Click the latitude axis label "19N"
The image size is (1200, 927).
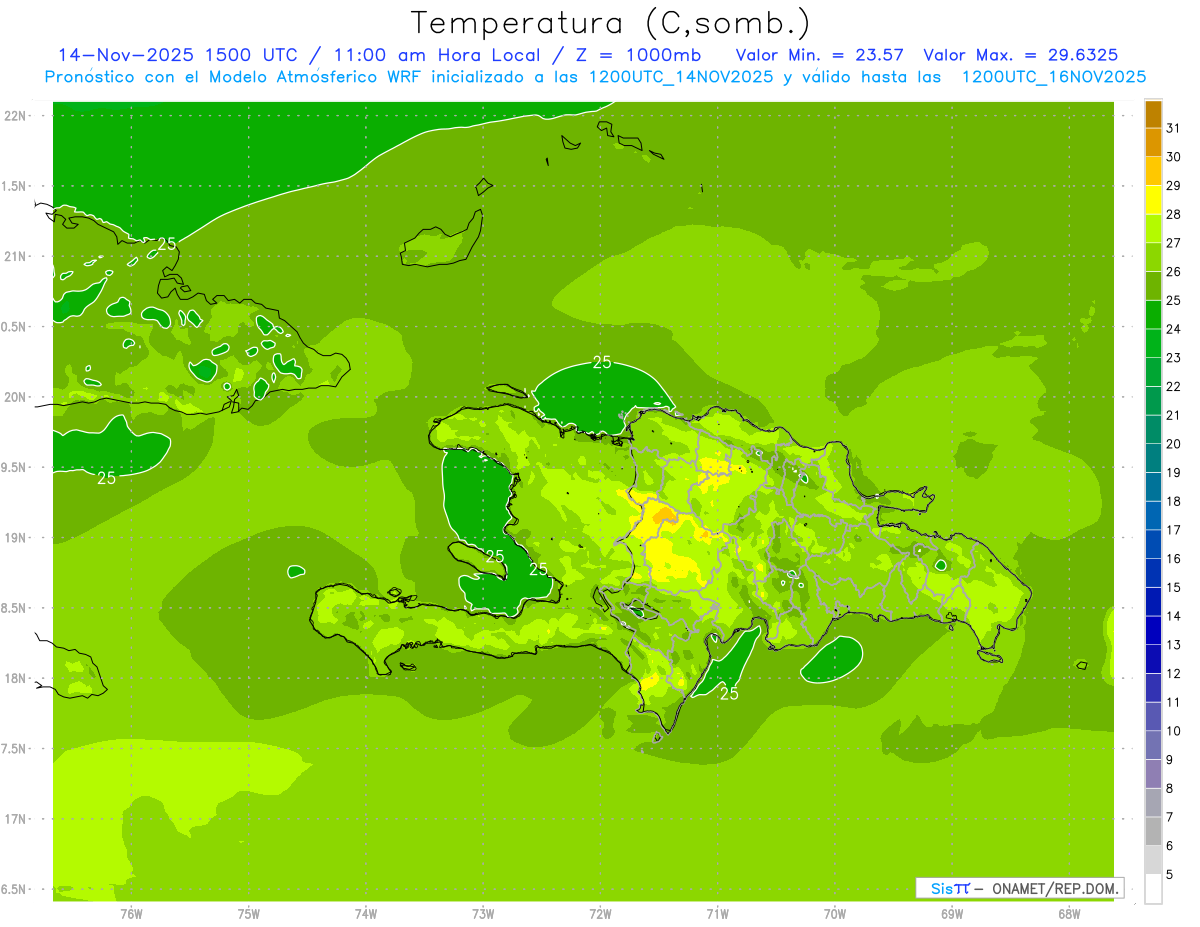[x=17, y=538]
